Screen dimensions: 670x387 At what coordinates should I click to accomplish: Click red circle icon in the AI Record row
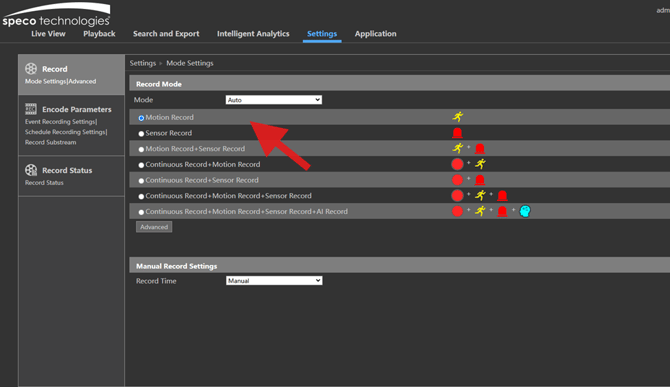pos(457,211)
